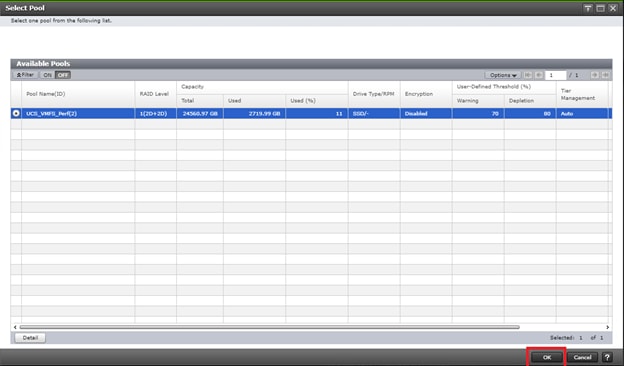This screenshot has height=366, width=624.
Task: Sort by Total capacity column header
Action: click(x=200, y=101)
